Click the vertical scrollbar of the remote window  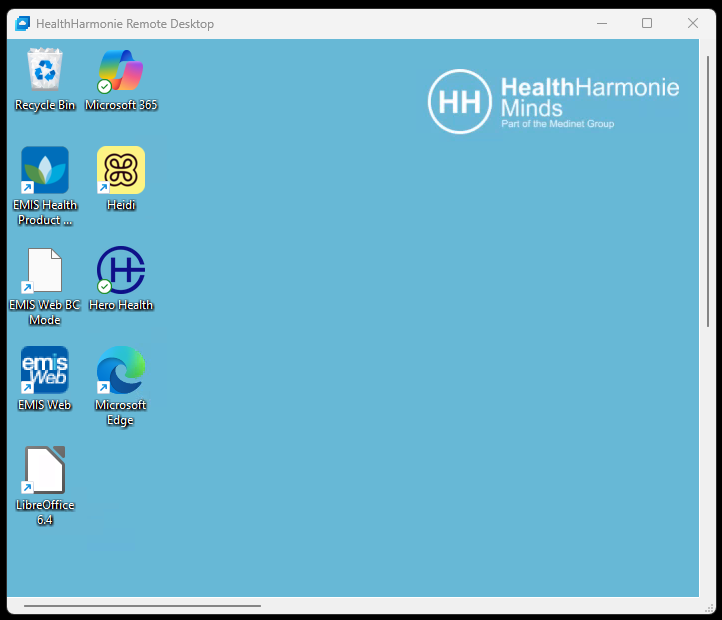708,192
